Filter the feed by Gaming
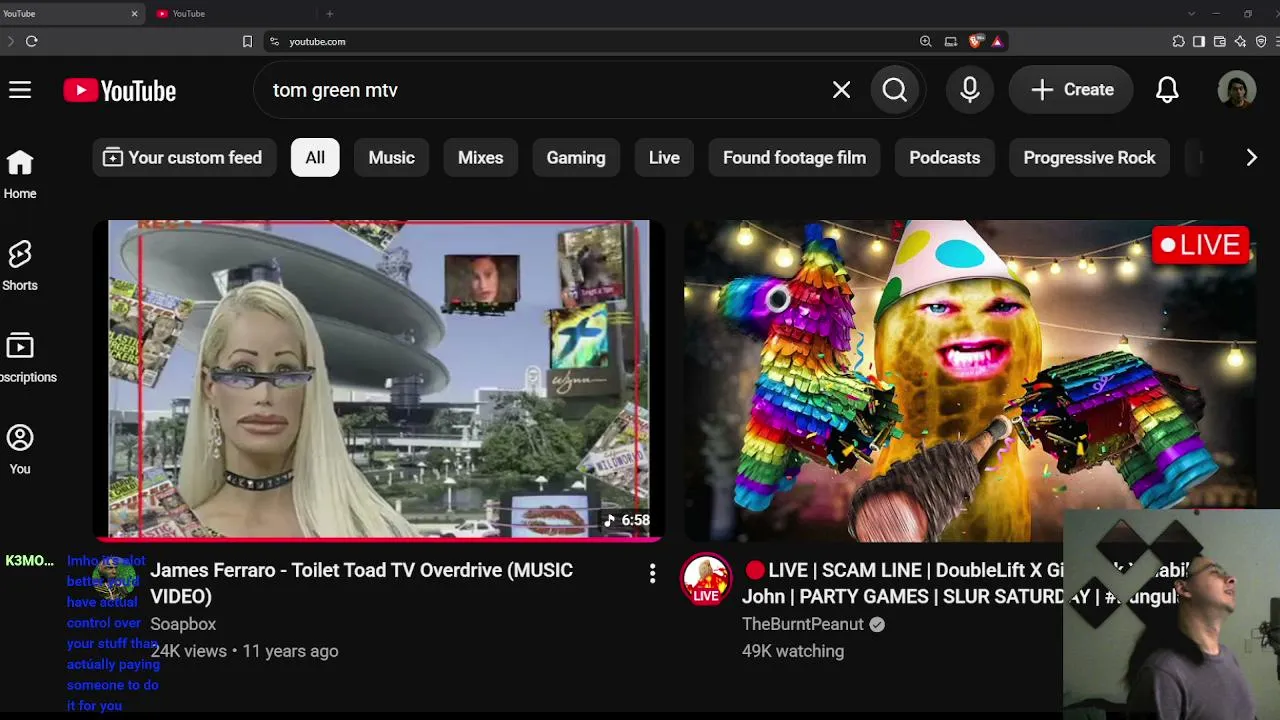Image resolution: width=1280 pixels, height=720 pixels. pos(576,157)
